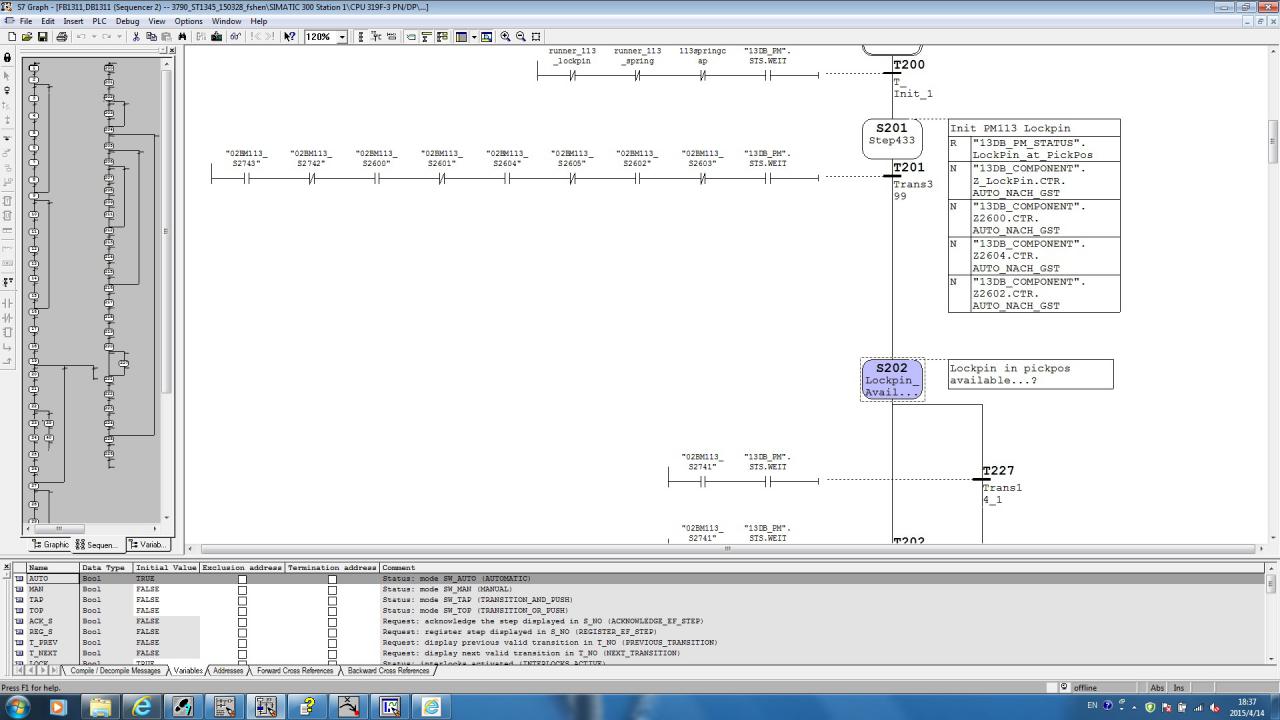The width and height of the screenshot is (1280, 720).
Task: Open the Debug menu
Action: pyautogui.click(x=127, y=21)
